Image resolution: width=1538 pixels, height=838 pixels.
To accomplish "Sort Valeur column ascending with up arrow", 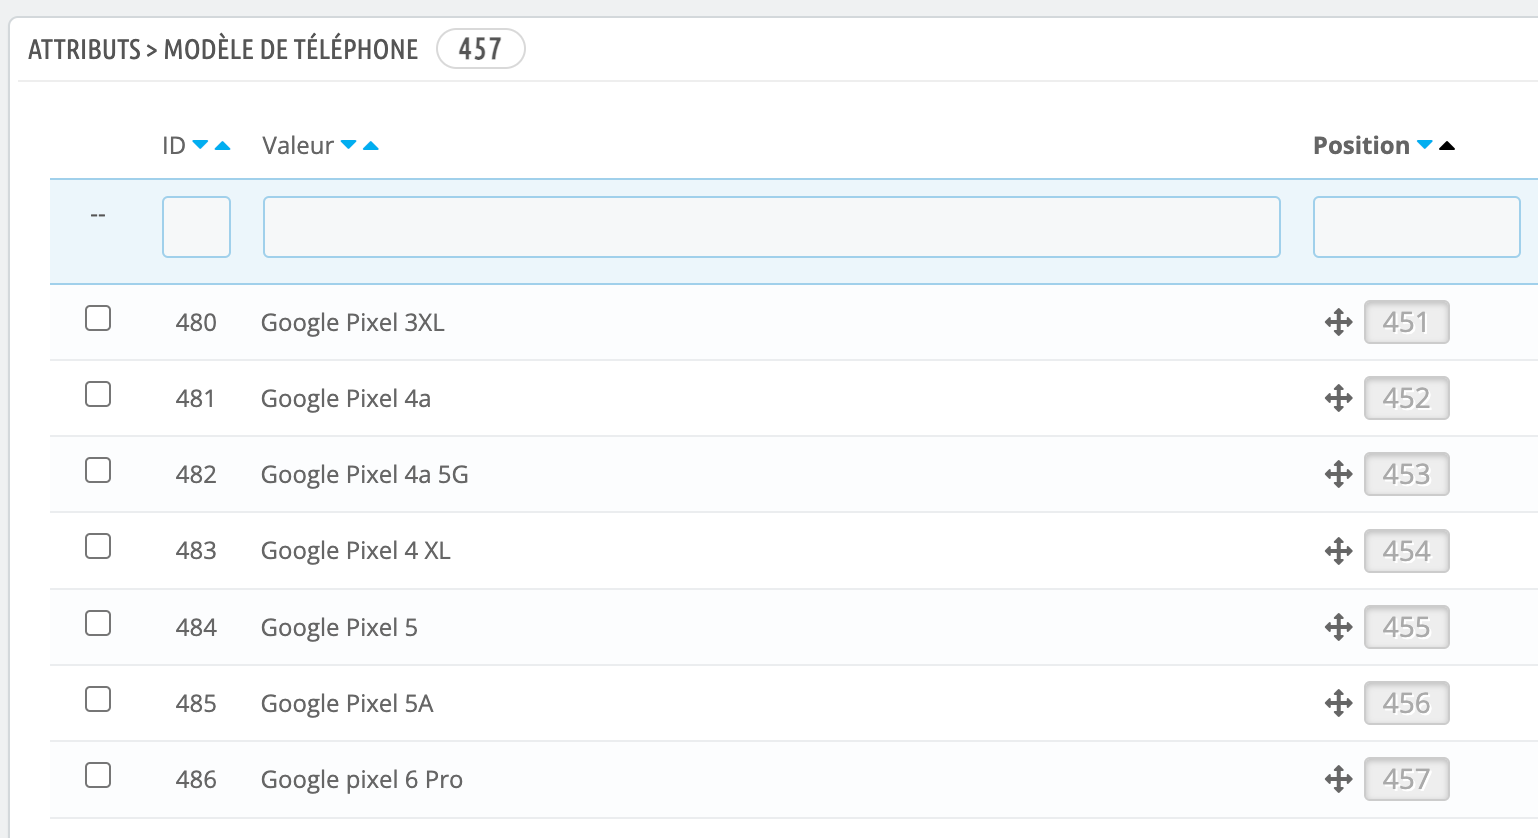I will click(371, 145).
